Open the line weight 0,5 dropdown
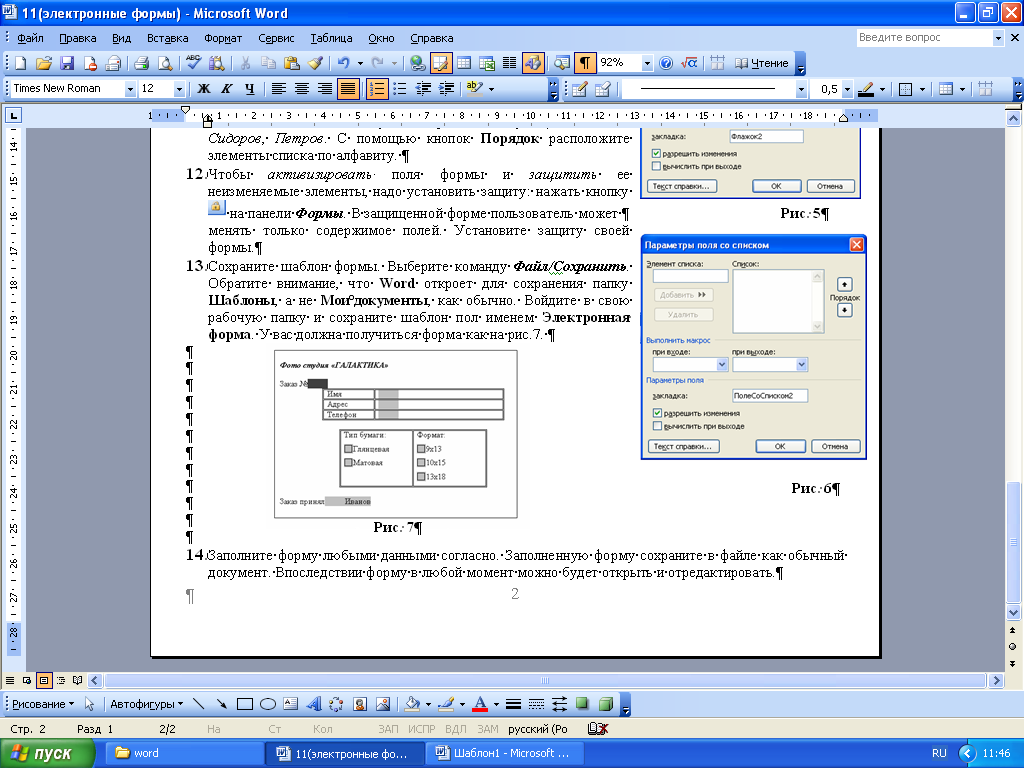1024x768 pixels. tap(847, 89)
